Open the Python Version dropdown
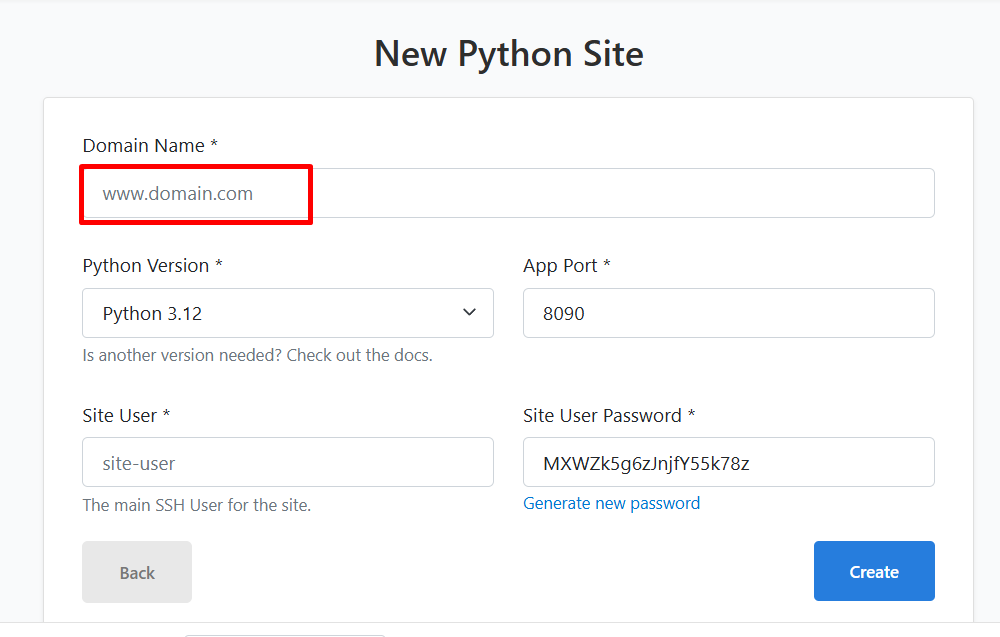This screenshot has width=1000, height=637. coord(288,313)
